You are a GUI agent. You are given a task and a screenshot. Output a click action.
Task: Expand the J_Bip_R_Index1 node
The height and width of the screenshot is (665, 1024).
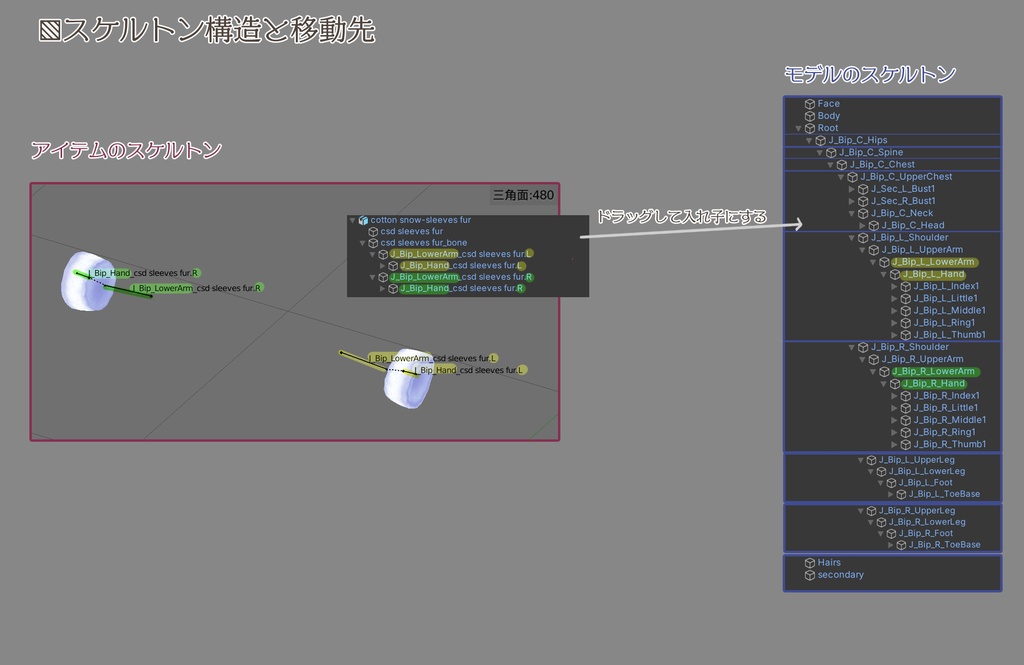[x=895, y=396]
